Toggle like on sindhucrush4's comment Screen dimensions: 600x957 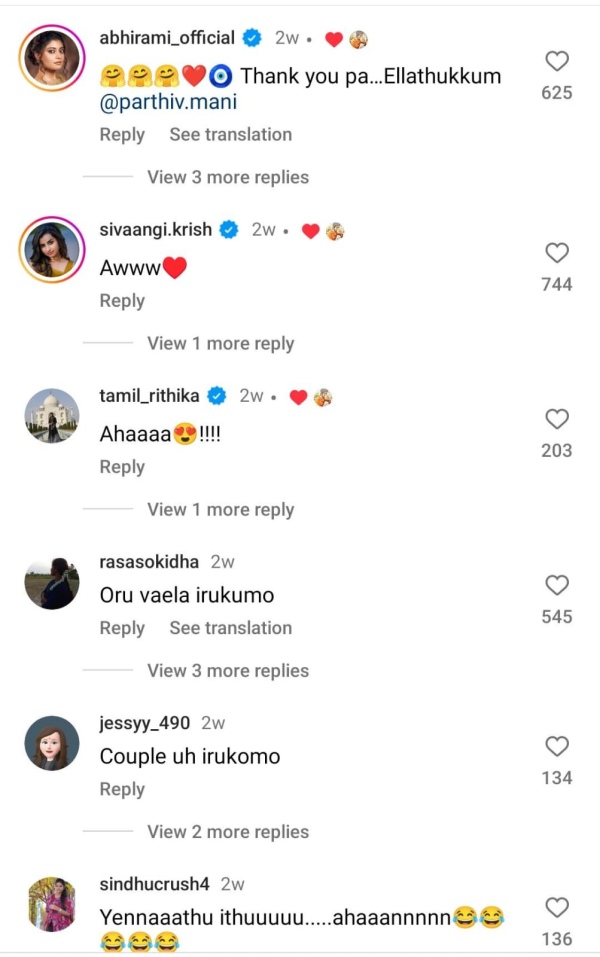click(556, 909)
